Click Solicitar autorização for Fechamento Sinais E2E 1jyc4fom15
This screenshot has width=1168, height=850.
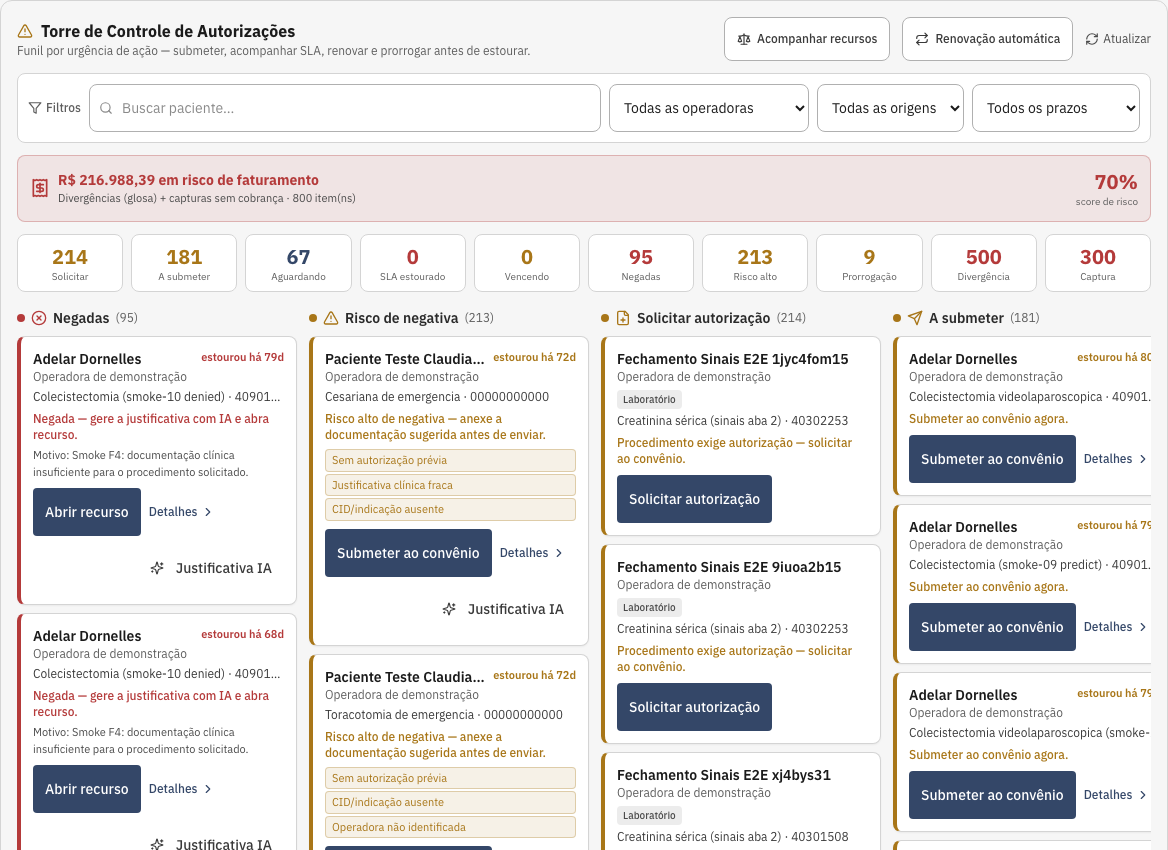point(694,499)
